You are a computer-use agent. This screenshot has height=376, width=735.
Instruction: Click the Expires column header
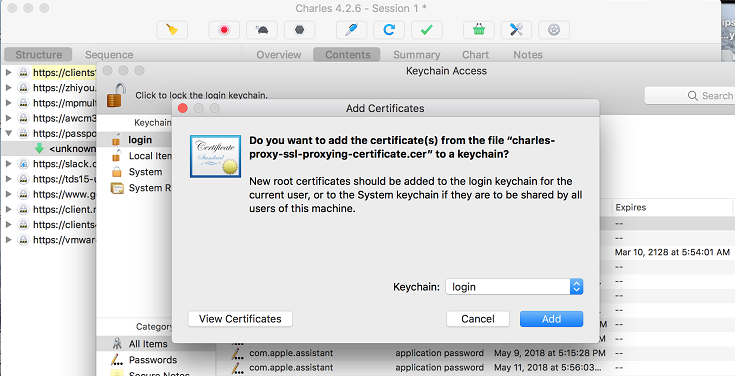click(x=672, y=207)
